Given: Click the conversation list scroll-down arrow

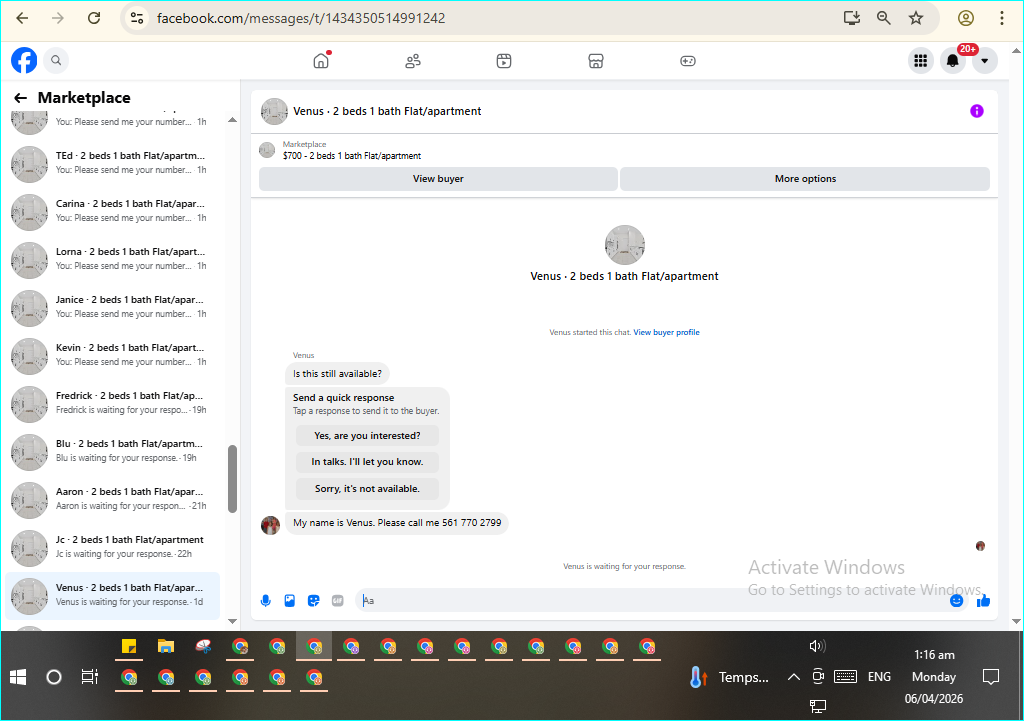Looking at the screenshot, I should point(232,621).
